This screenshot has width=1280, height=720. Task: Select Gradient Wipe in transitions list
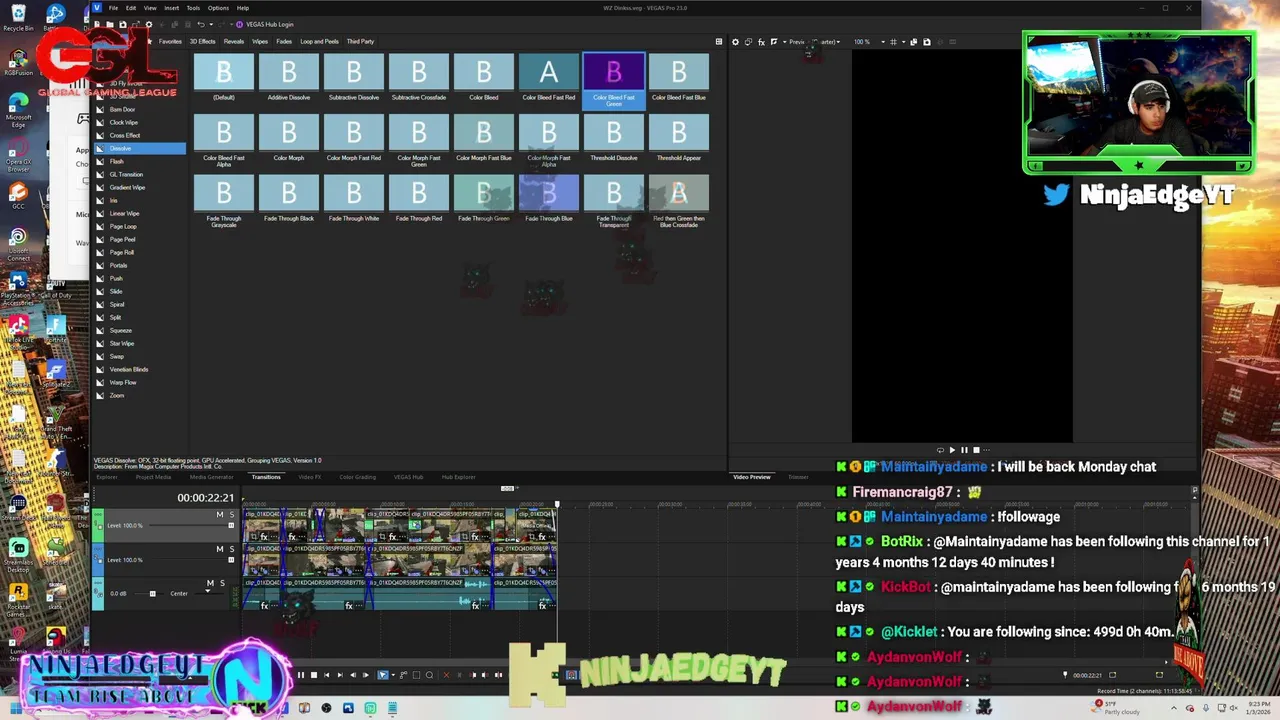[x=127, y=187]
